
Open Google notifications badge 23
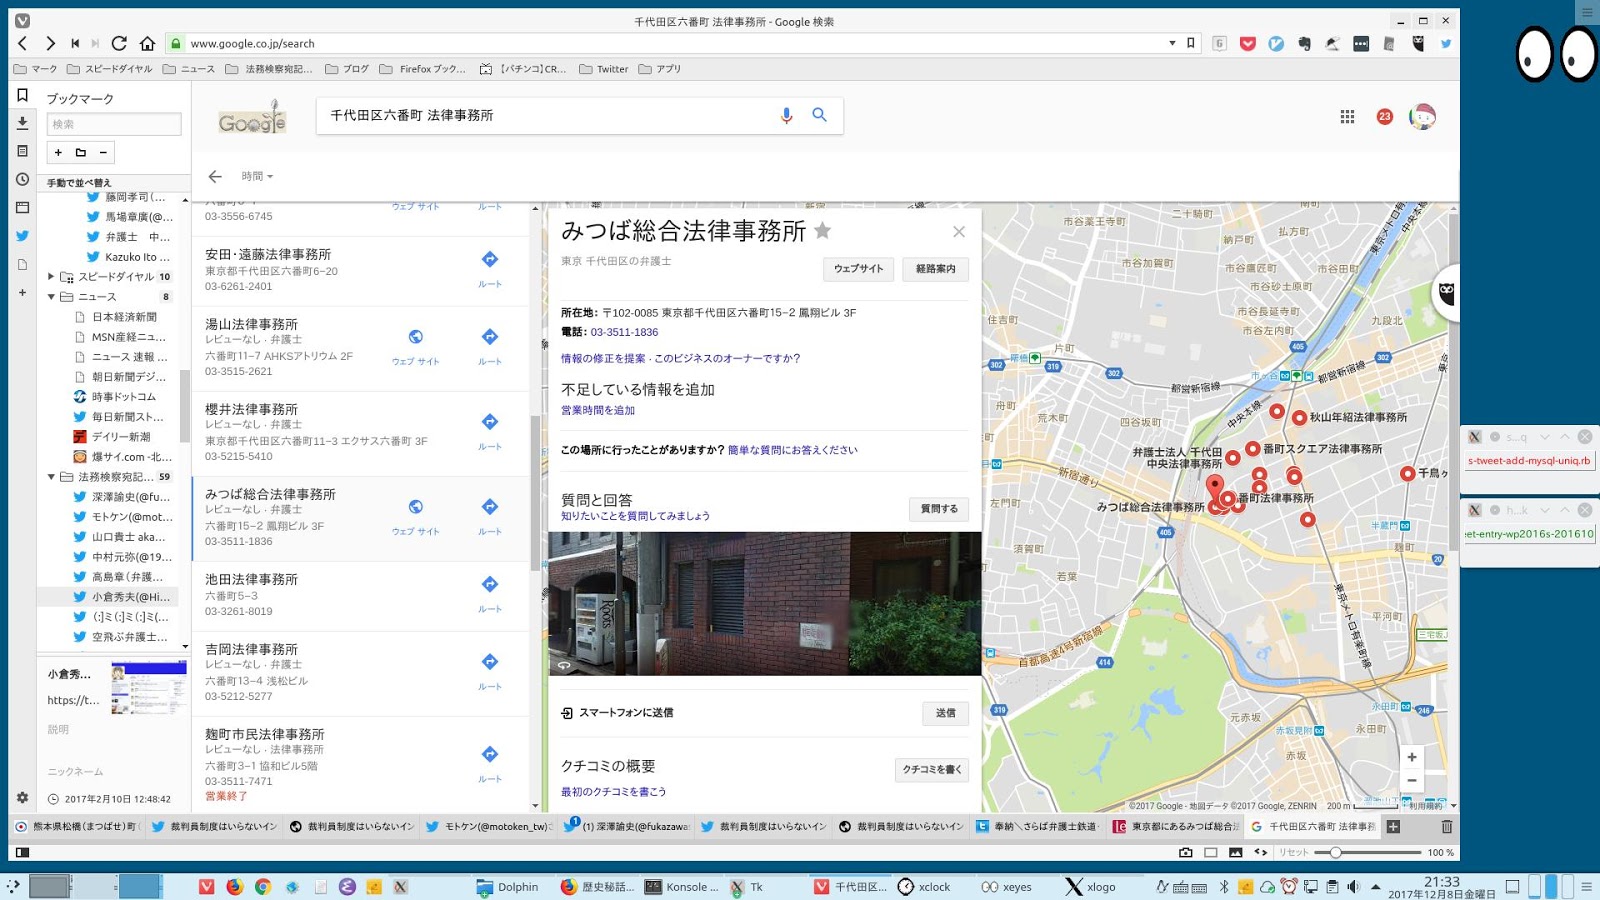click(1384, 117)
